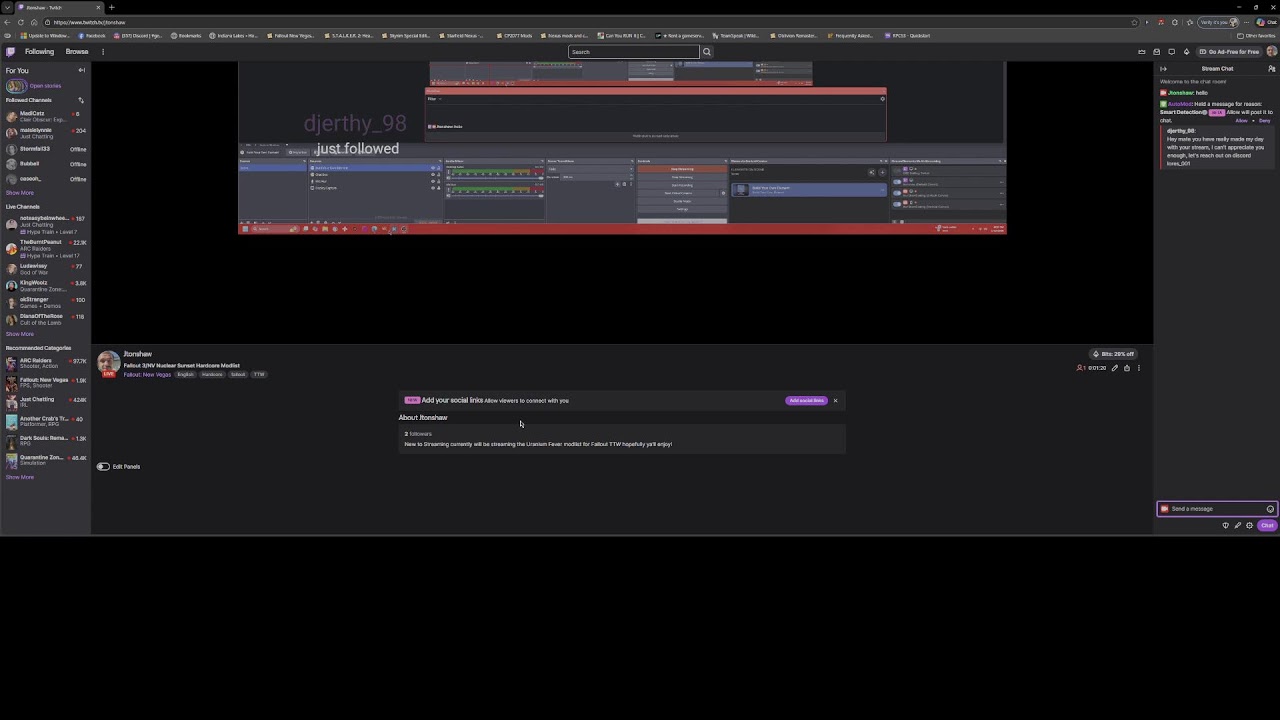Open the Facebook bookmark
The width and height of the screenshot is (1280, 720).
[92, 36]
